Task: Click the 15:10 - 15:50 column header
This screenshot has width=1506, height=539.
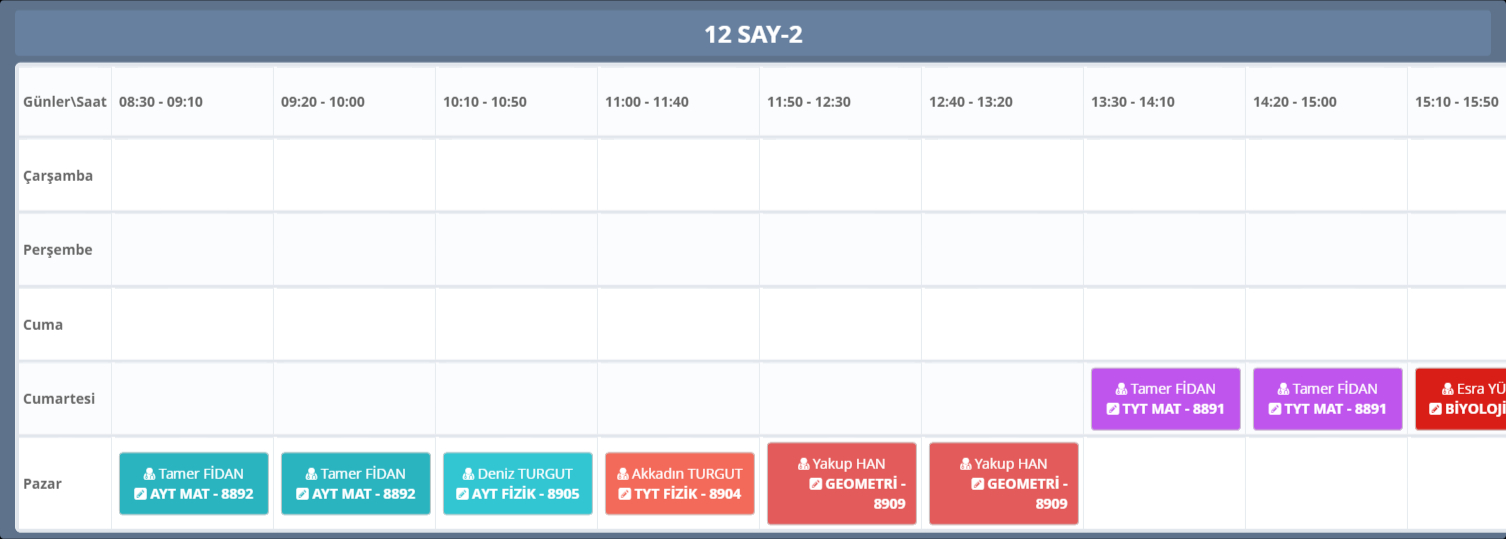Action: point(1456,102)
